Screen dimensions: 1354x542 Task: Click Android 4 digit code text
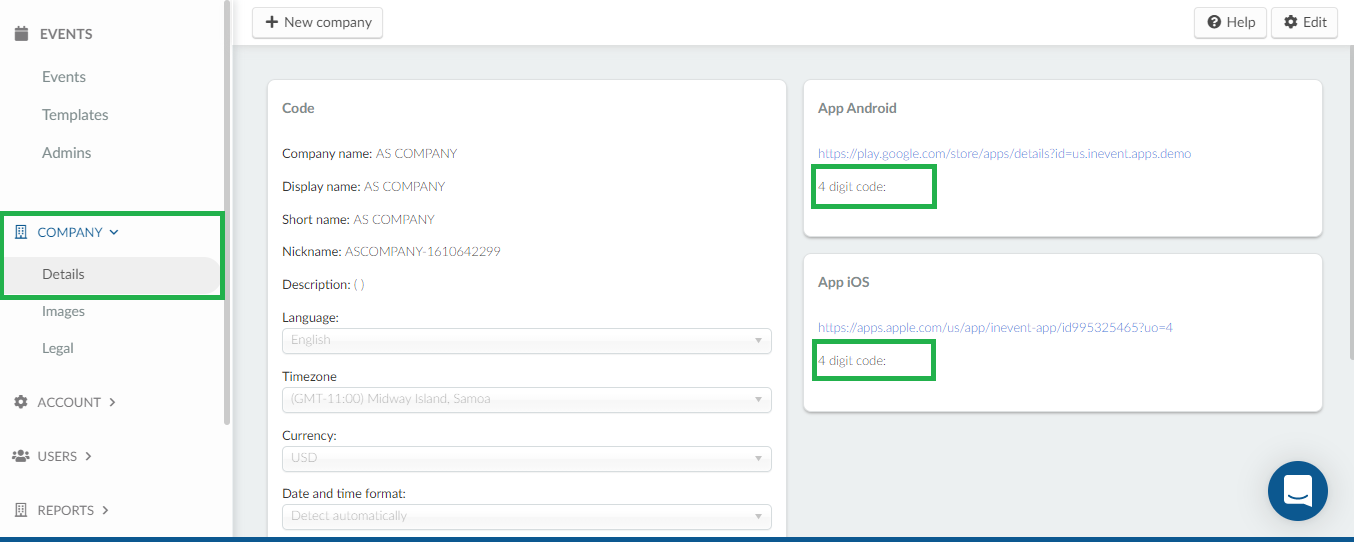(x=852, y=187)
